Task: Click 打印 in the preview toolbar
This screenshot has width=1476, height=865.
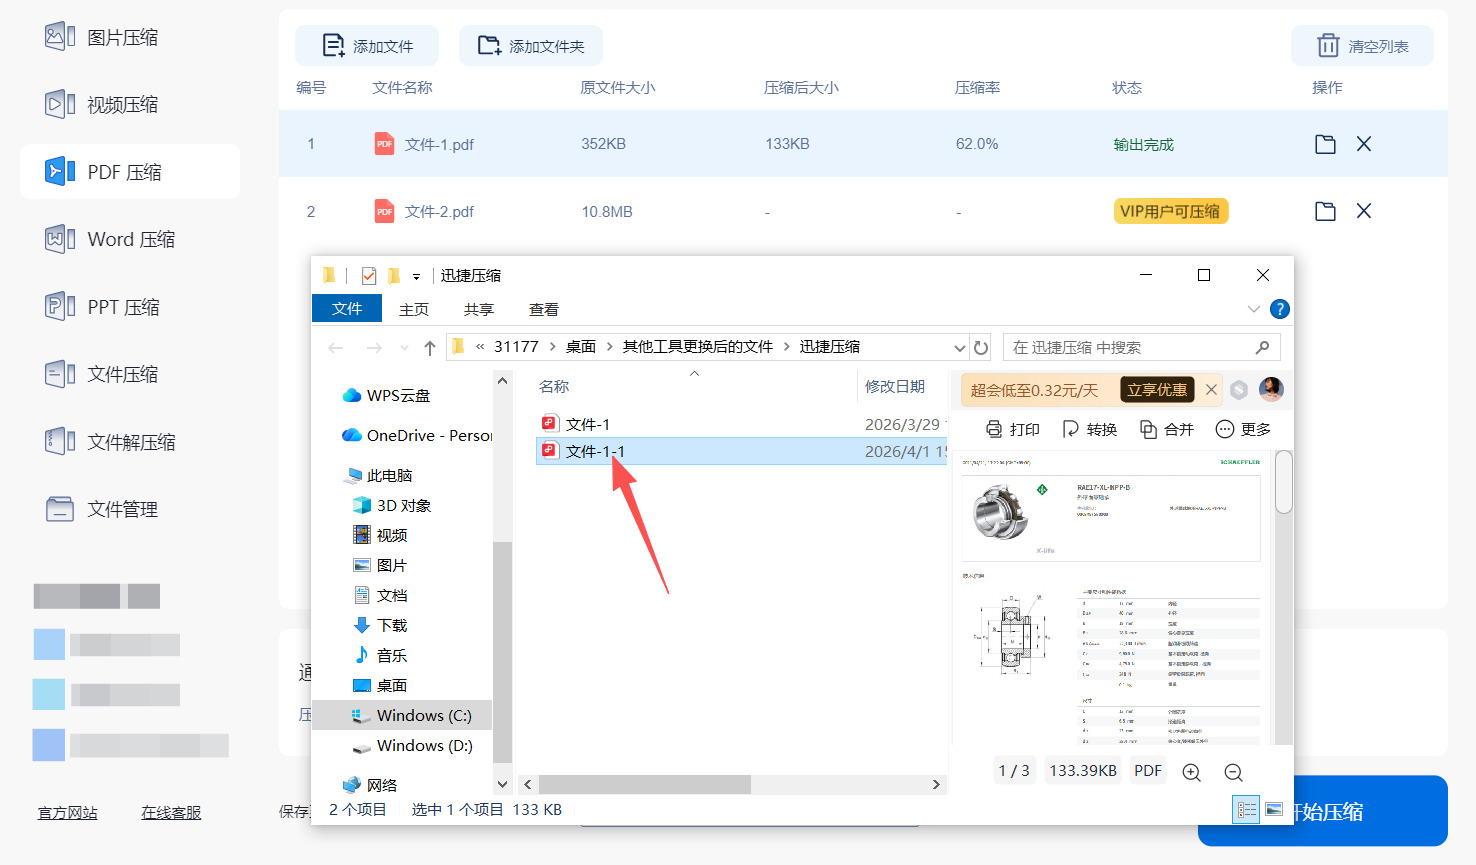Action: click(x=1013, y=429)
